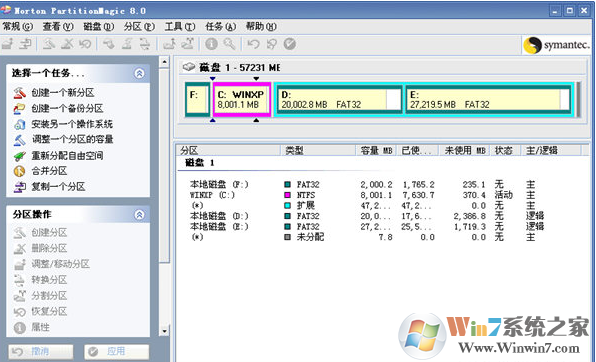Click the 容量 MB column header
The image size is (596, 362).
376,151
